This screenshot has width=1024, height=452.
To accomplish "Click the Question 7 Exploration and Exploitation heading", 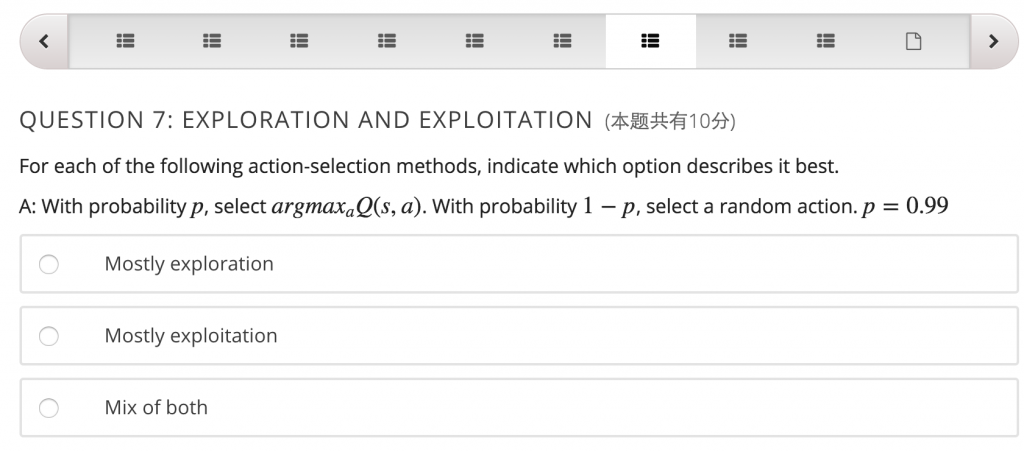I will (306, 121).
